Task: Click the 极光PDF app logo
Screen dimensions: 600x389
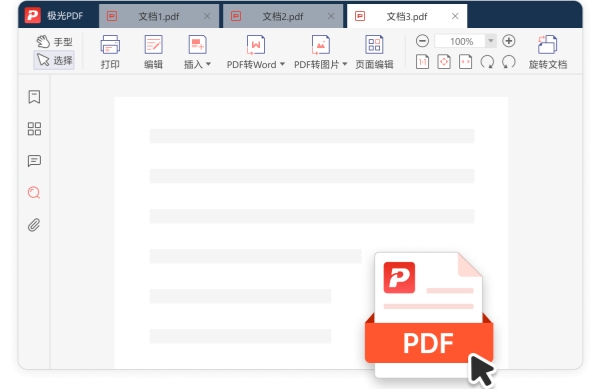Action: pos(33,15)
